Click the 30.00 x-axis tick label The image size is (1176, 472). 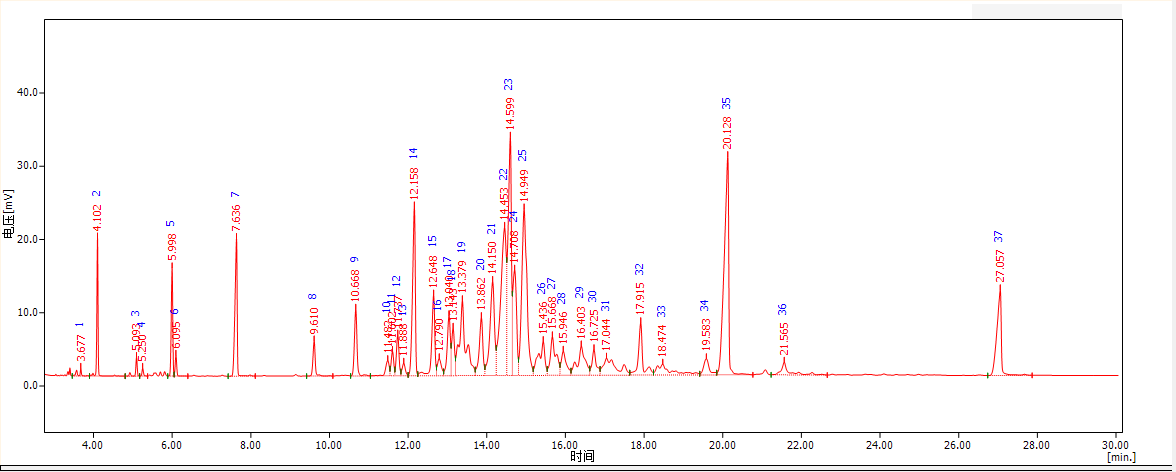tap(1115, 444)
